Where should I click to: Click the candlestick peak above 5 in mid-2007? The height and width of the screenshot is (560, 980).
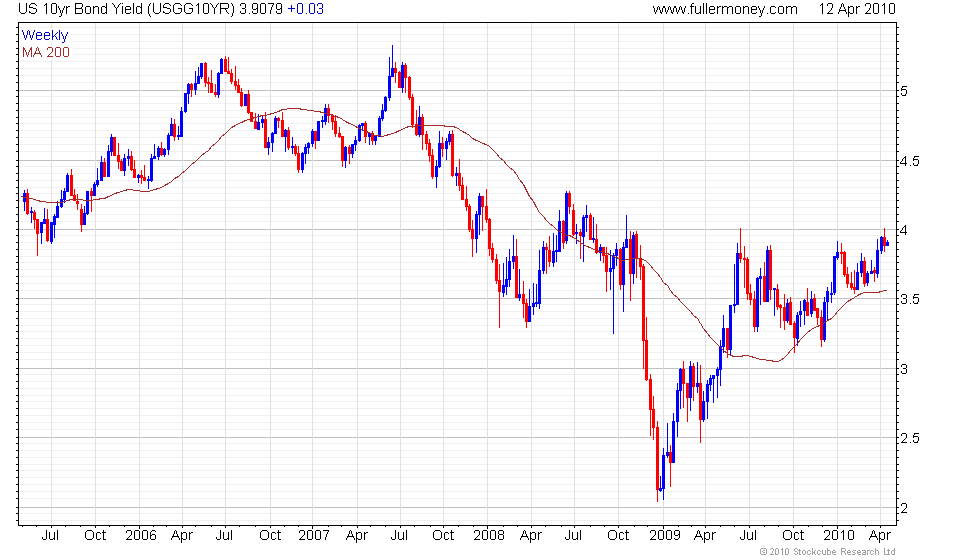coord(392,59)
